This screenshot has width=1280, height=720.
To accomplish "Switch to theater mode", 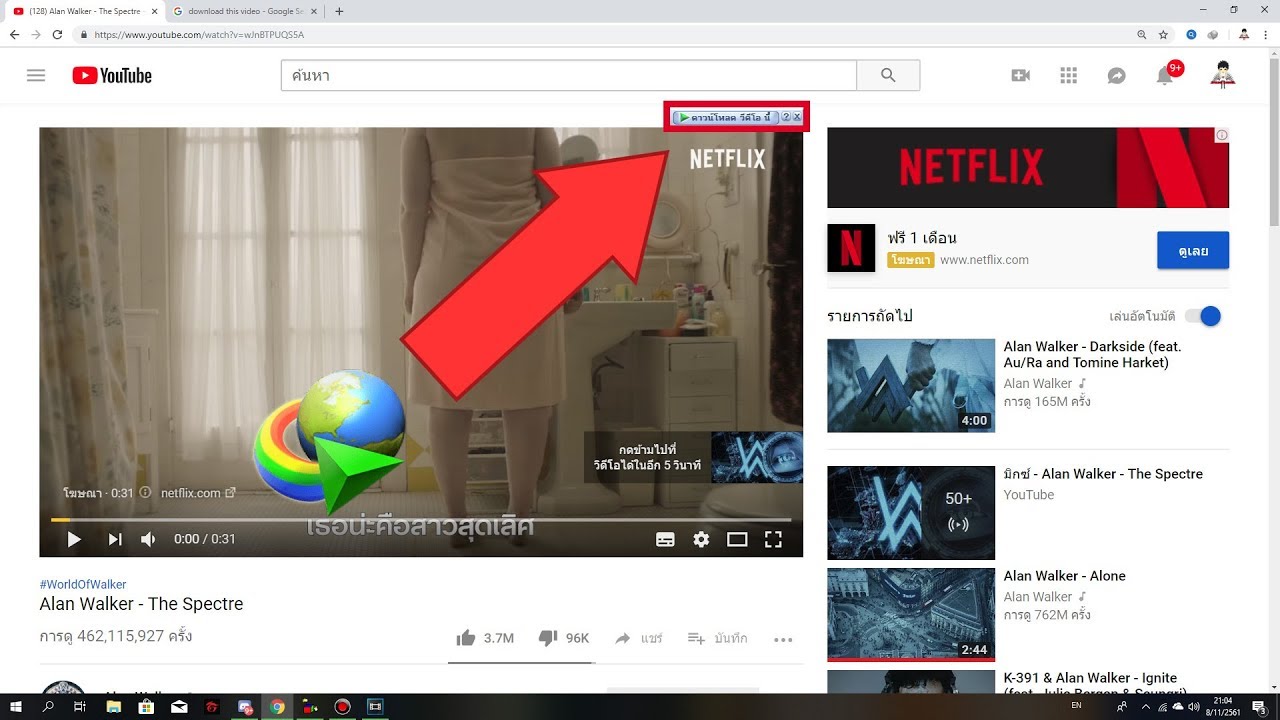I will tap(737, 539).
